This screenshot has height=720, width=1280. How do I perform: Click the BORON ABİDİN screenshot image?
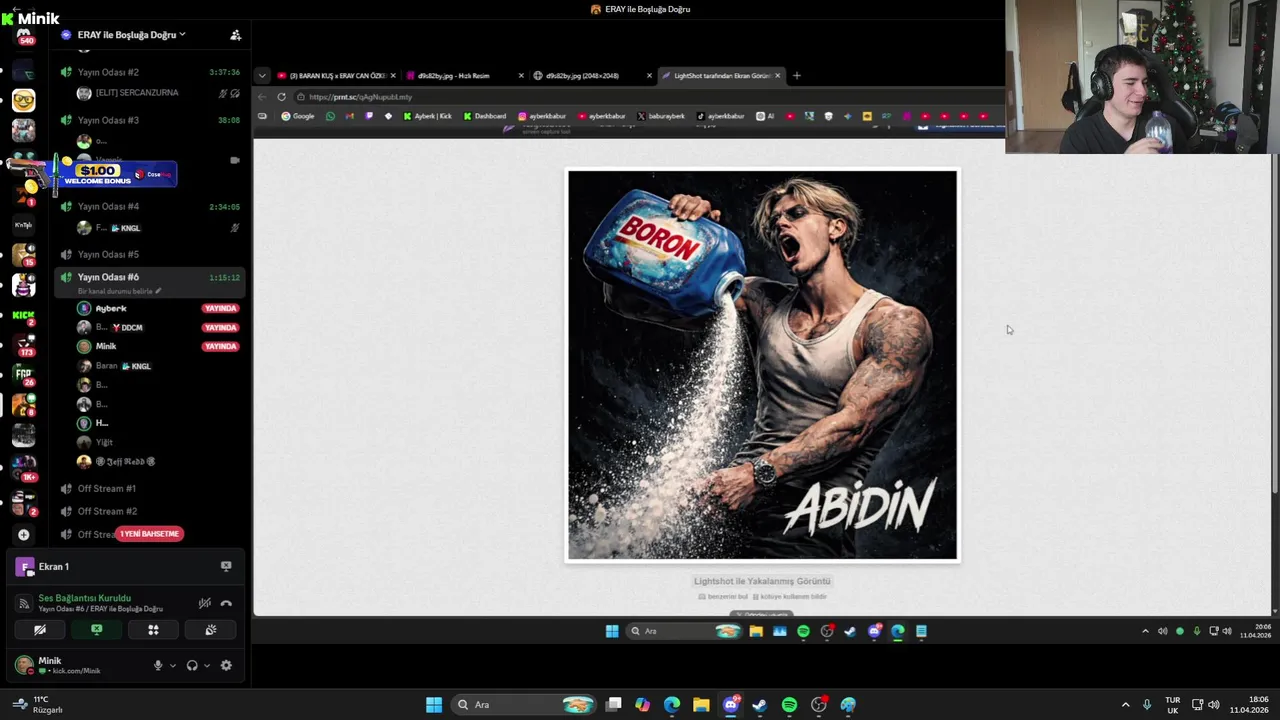(762, 365)
